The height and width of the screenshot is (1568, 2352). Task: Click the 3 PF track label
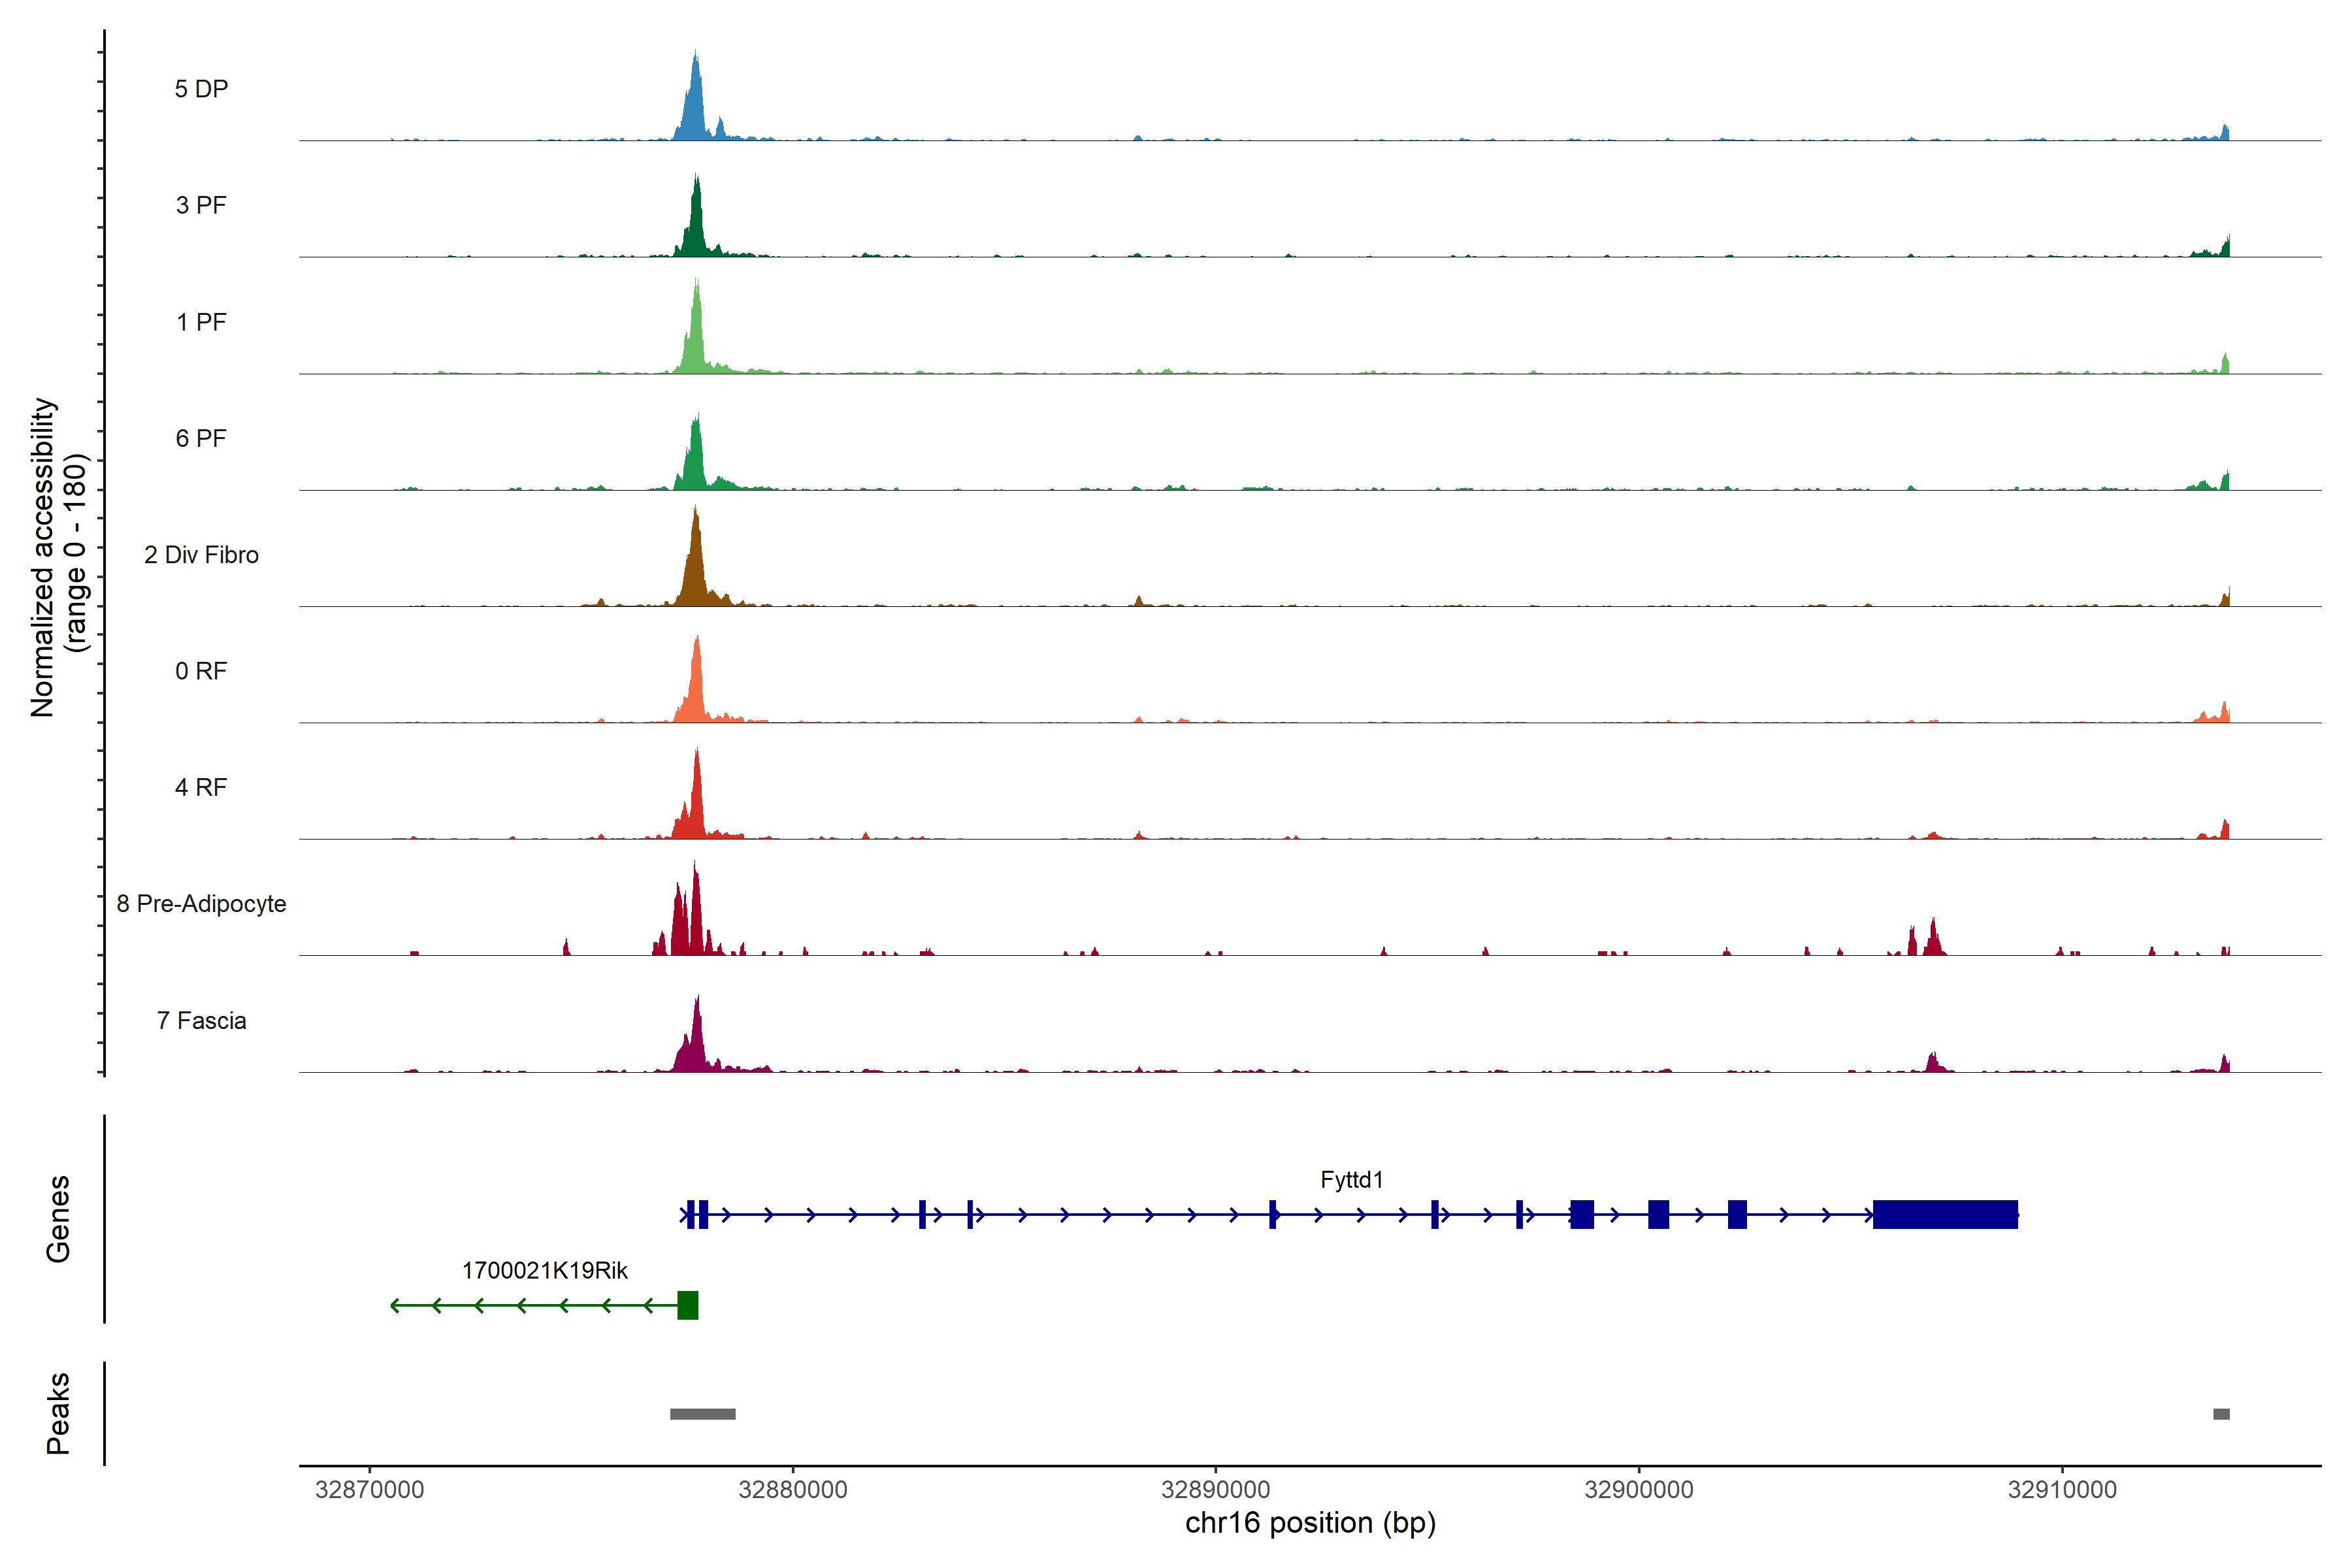click(201, 205)
